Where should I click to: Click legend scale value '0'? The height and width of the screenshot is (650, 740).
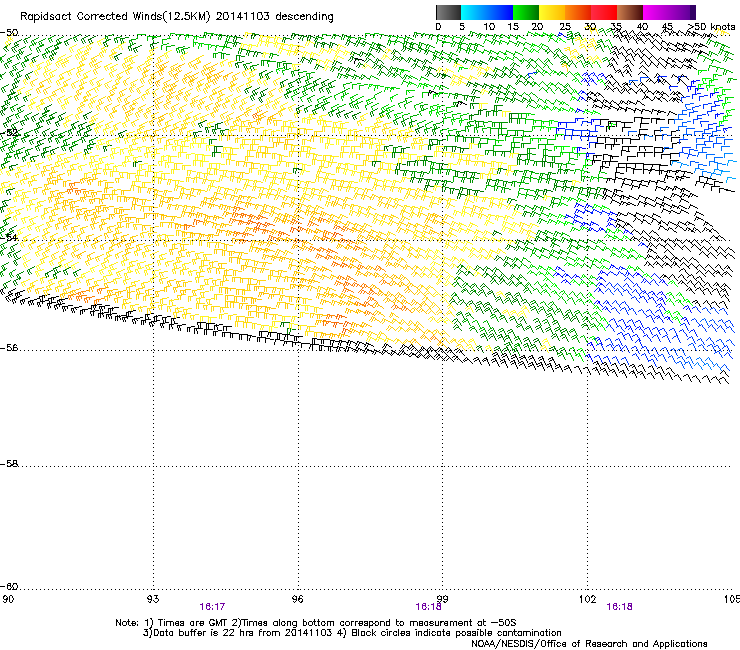click(438, 27)
